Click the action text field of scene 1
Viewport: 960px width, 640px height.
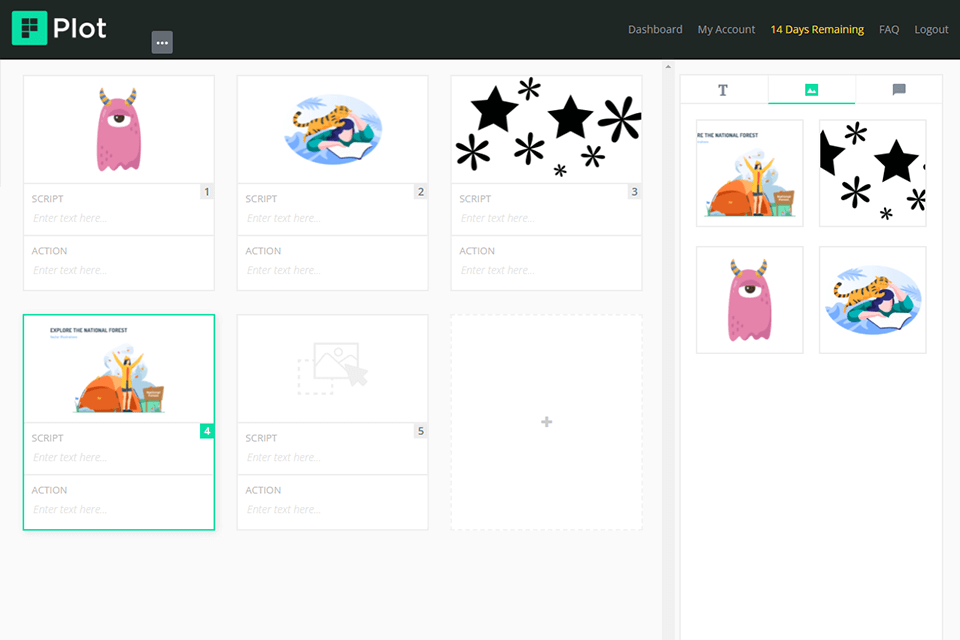(119, 270)
